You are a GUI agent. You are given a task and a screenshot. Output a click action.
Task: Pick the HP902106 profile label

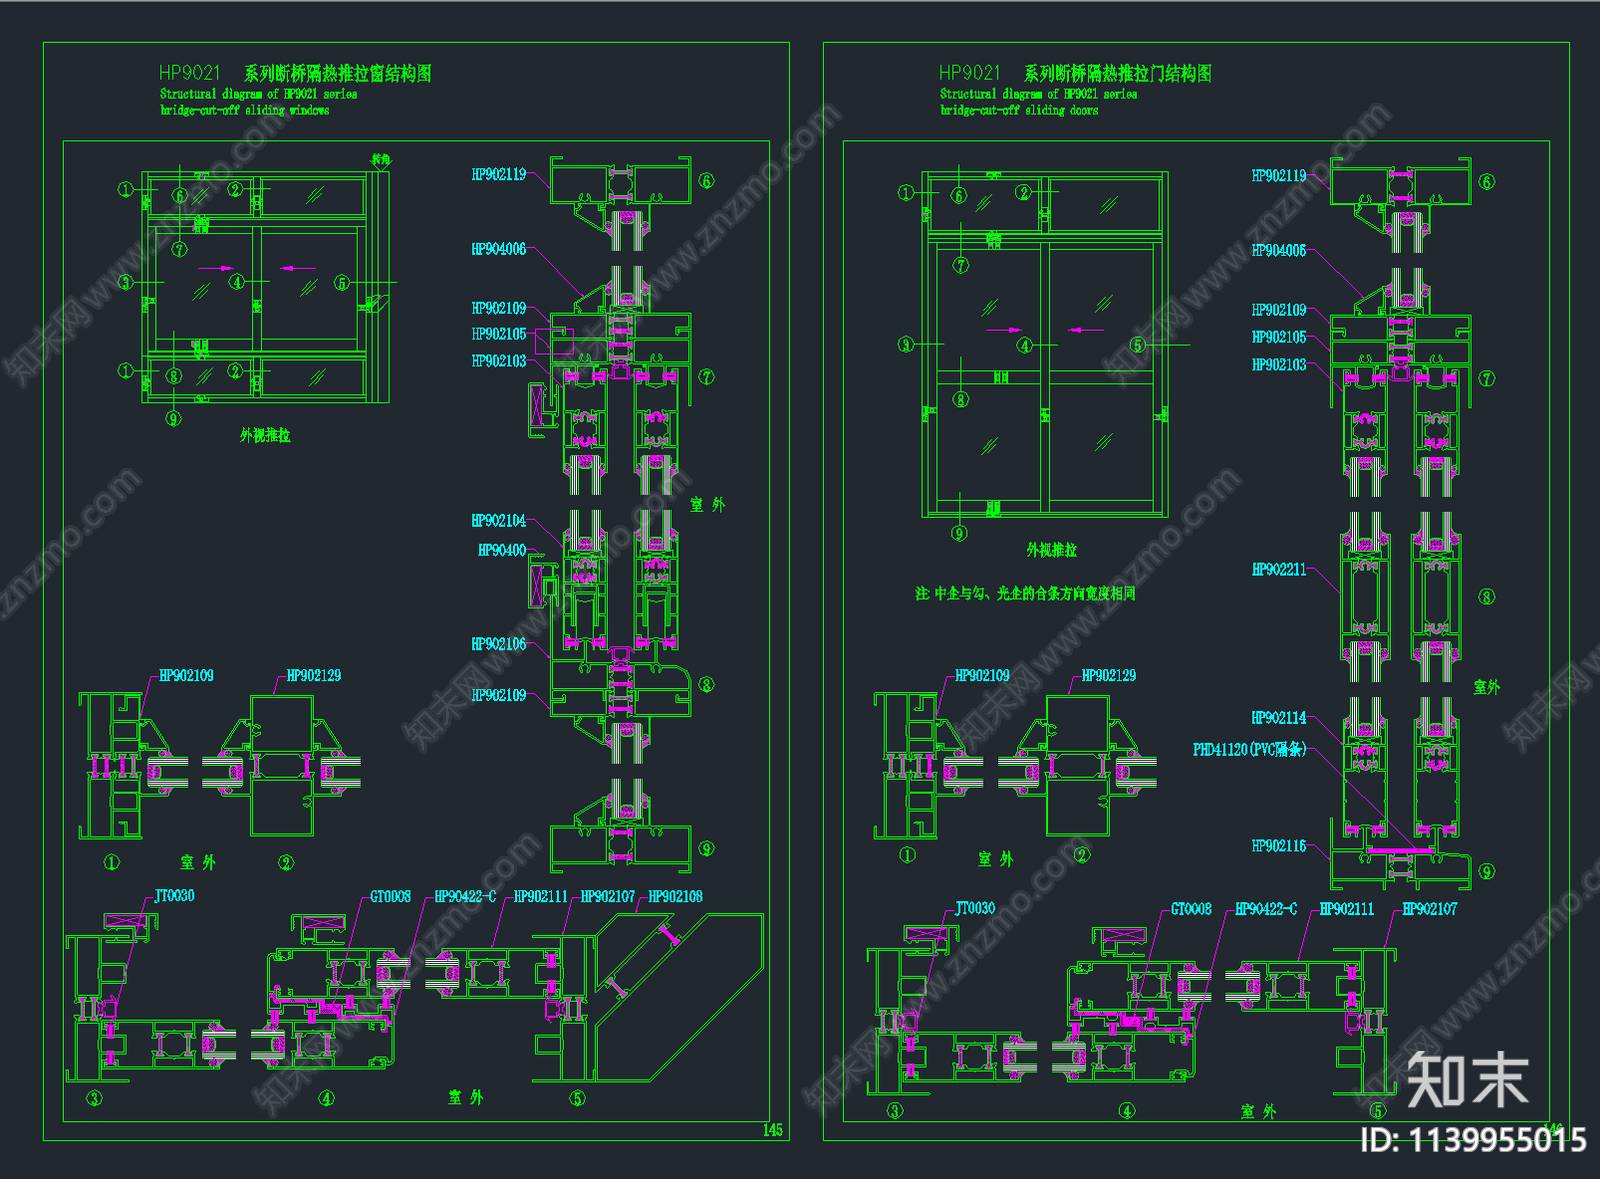pos(499,644)
